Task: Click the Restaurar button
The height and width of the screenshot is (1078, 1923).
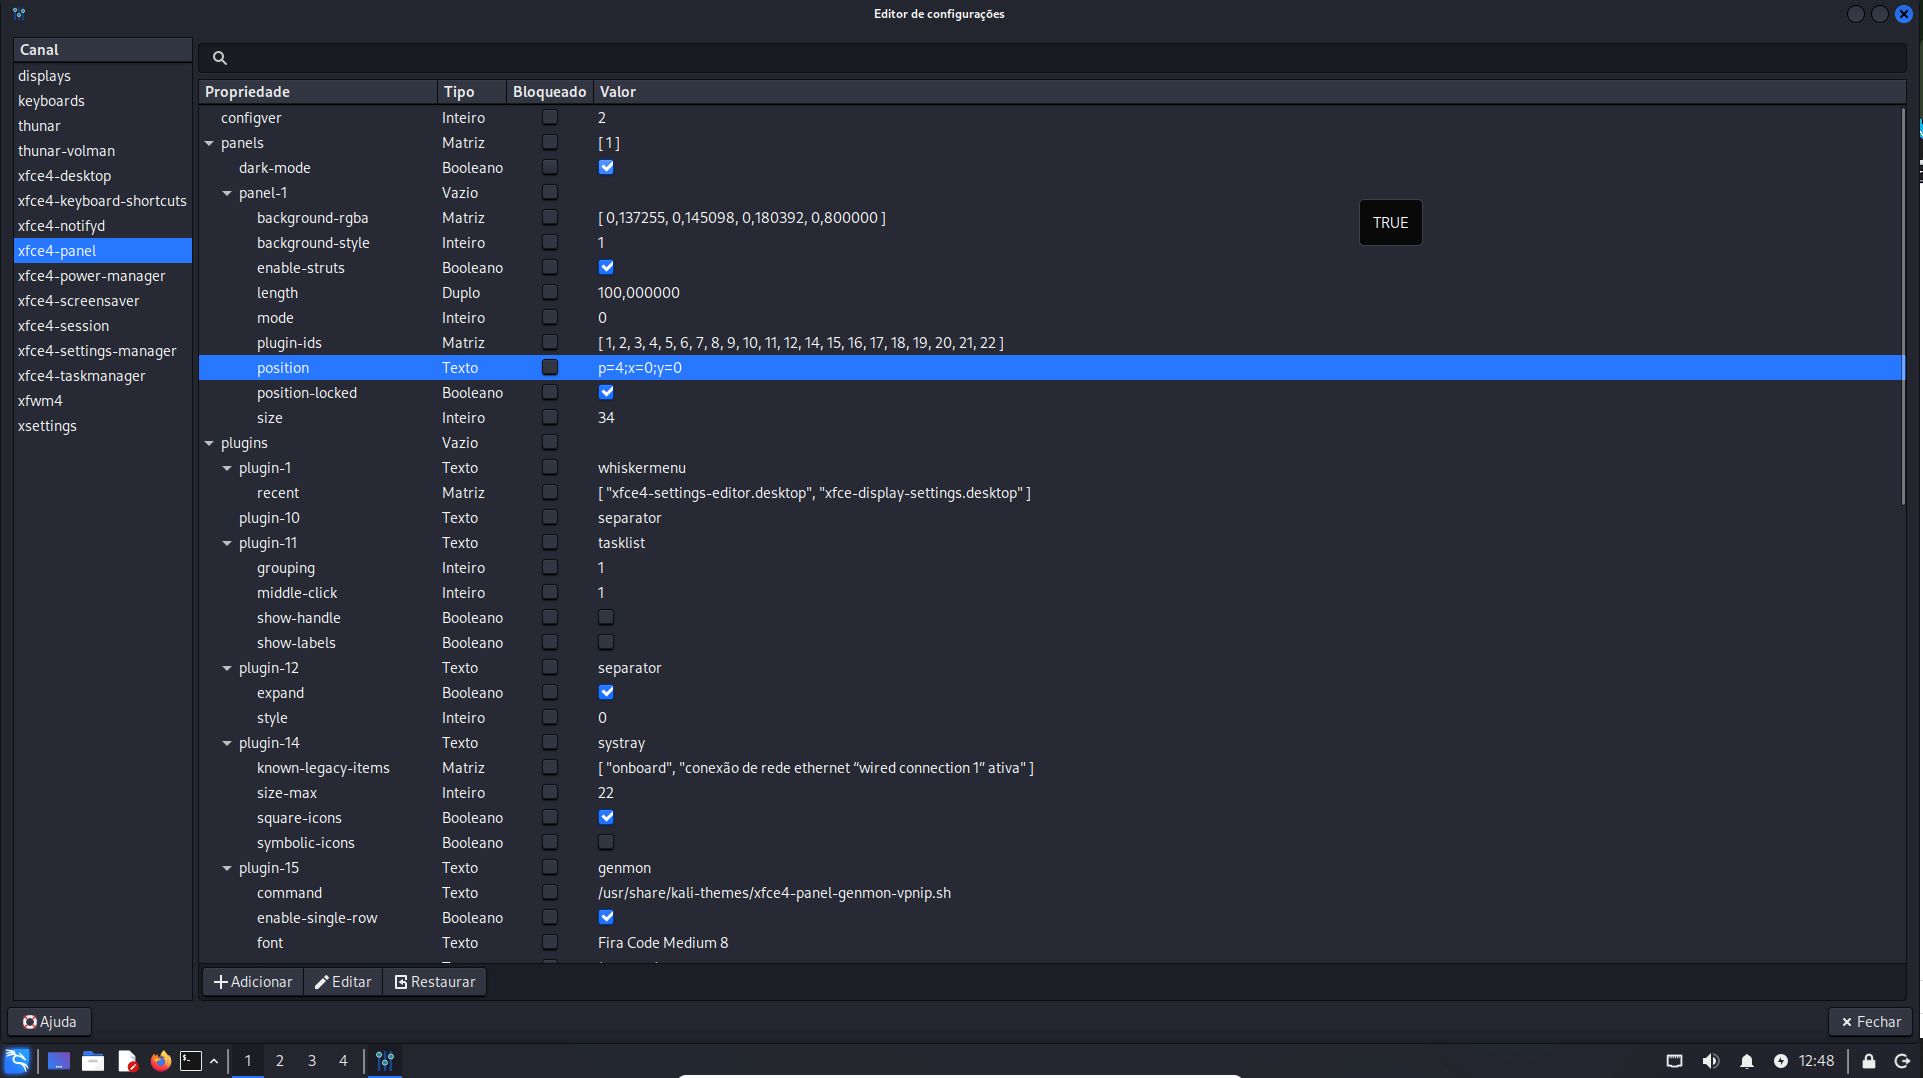Action: point(435,982)
